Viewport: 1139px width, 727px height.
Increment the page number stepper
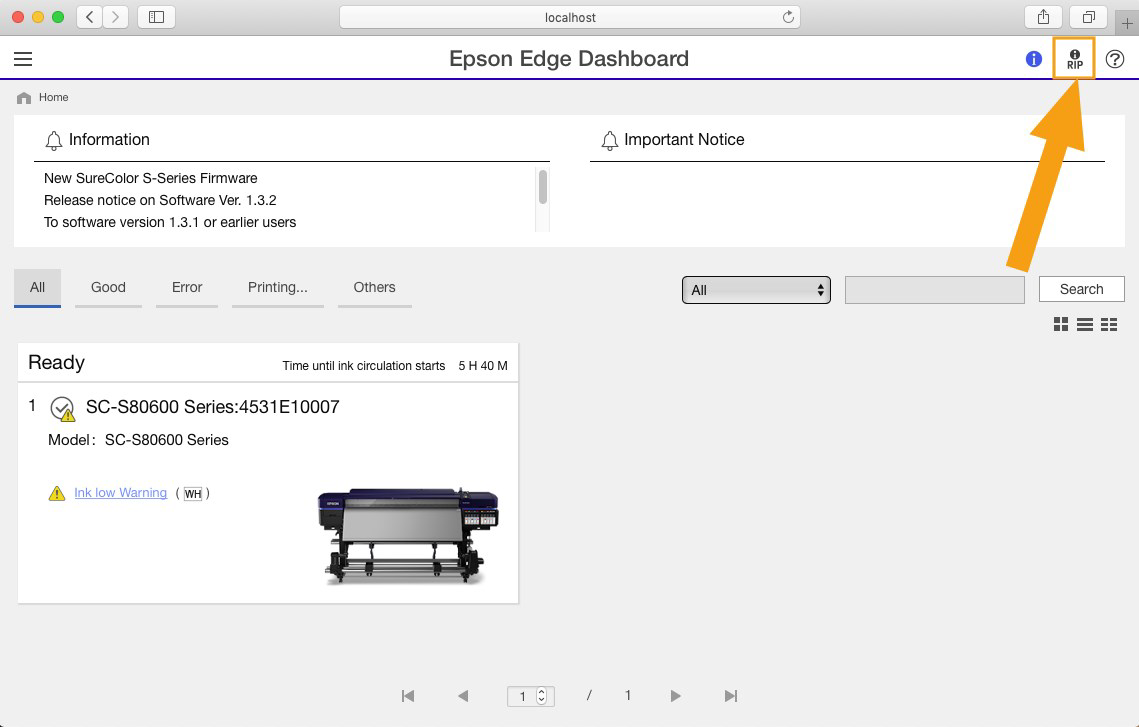pos(539,691)
